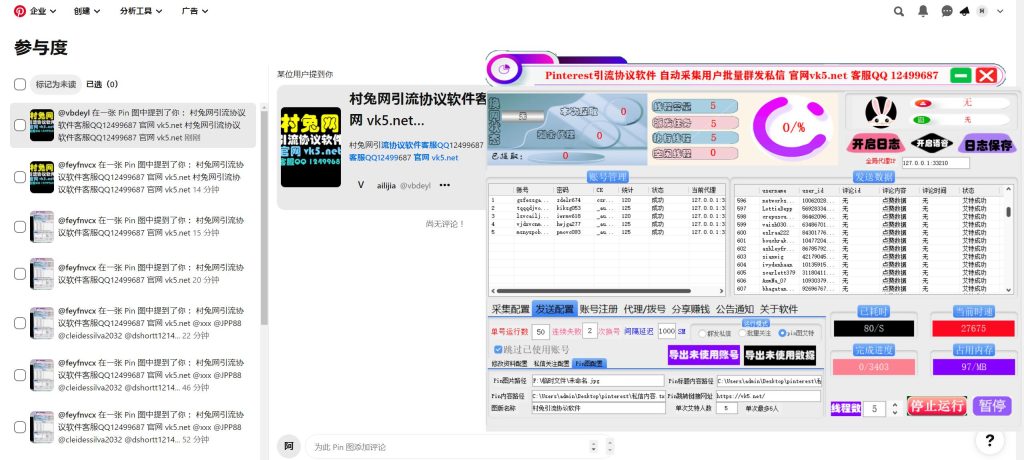The image size is (1024, 460).
Task: Click the green oval indicator icon
Action: 921,120
